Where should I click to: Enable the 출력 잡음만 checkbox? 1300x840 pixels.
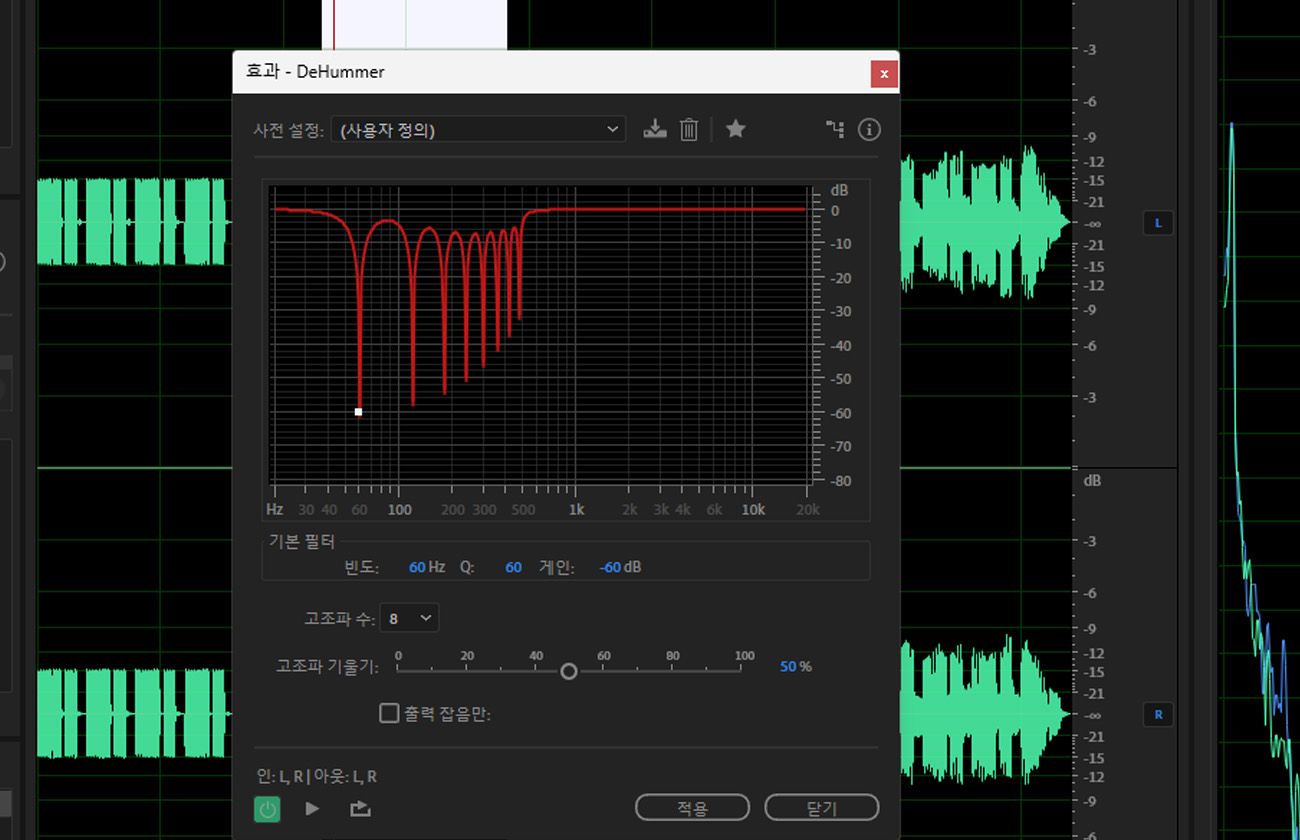point(389,713)
